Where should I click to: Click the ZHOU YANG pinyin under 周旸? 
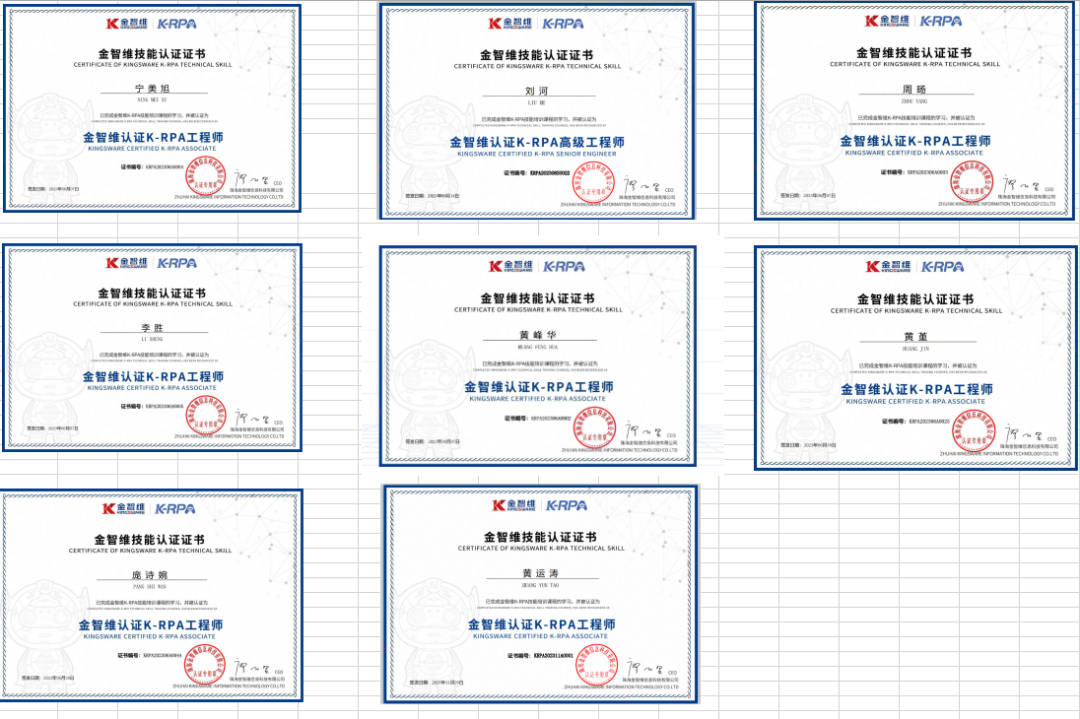click(914, 101)
